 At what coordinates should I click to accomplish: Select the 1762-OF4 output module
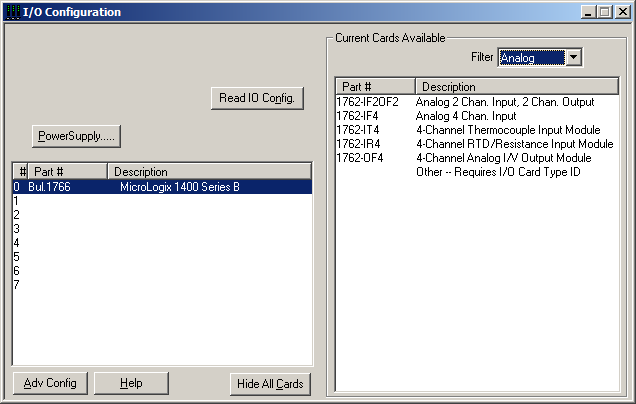tap(477, 158)
